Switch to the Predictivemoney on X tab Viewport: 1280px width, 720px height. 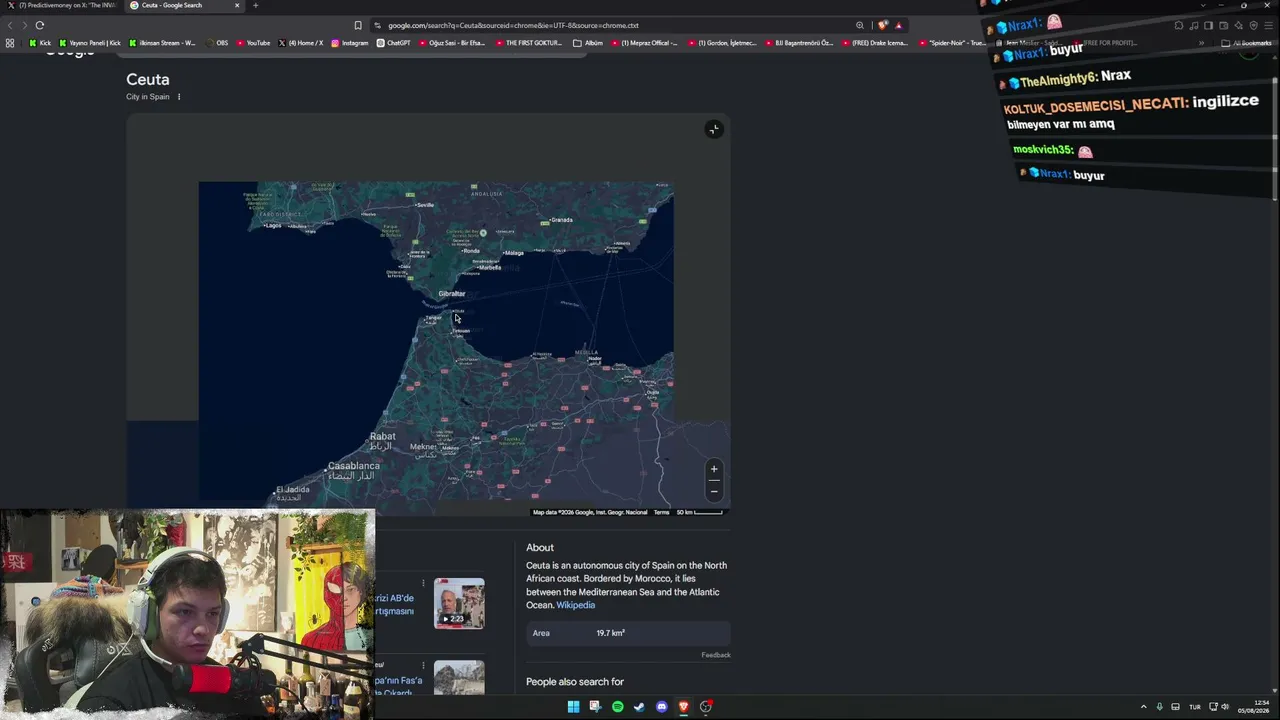(62, 5)
